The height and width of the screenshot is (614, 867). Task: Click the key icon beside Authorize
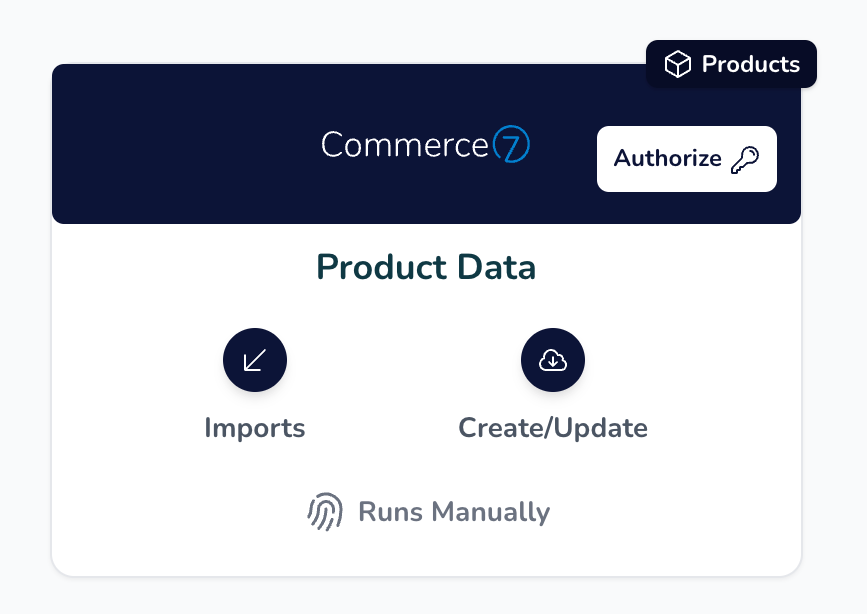pyautogui.click(x=745, y=159)
